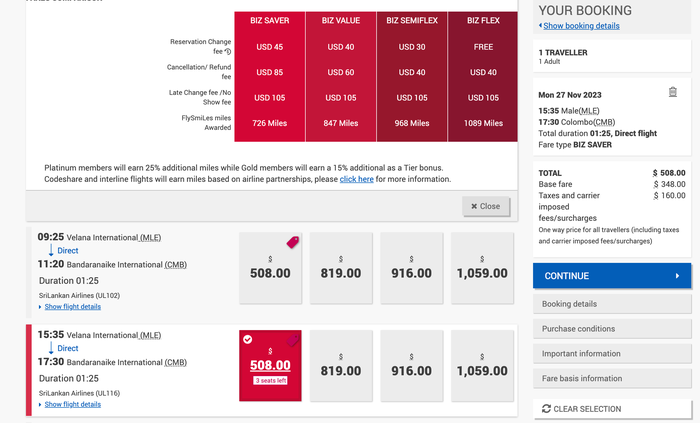The image size is (700, 423).
Task: Click 'USD 85' cancellation fee cell
Action: [x=270, y=72]
